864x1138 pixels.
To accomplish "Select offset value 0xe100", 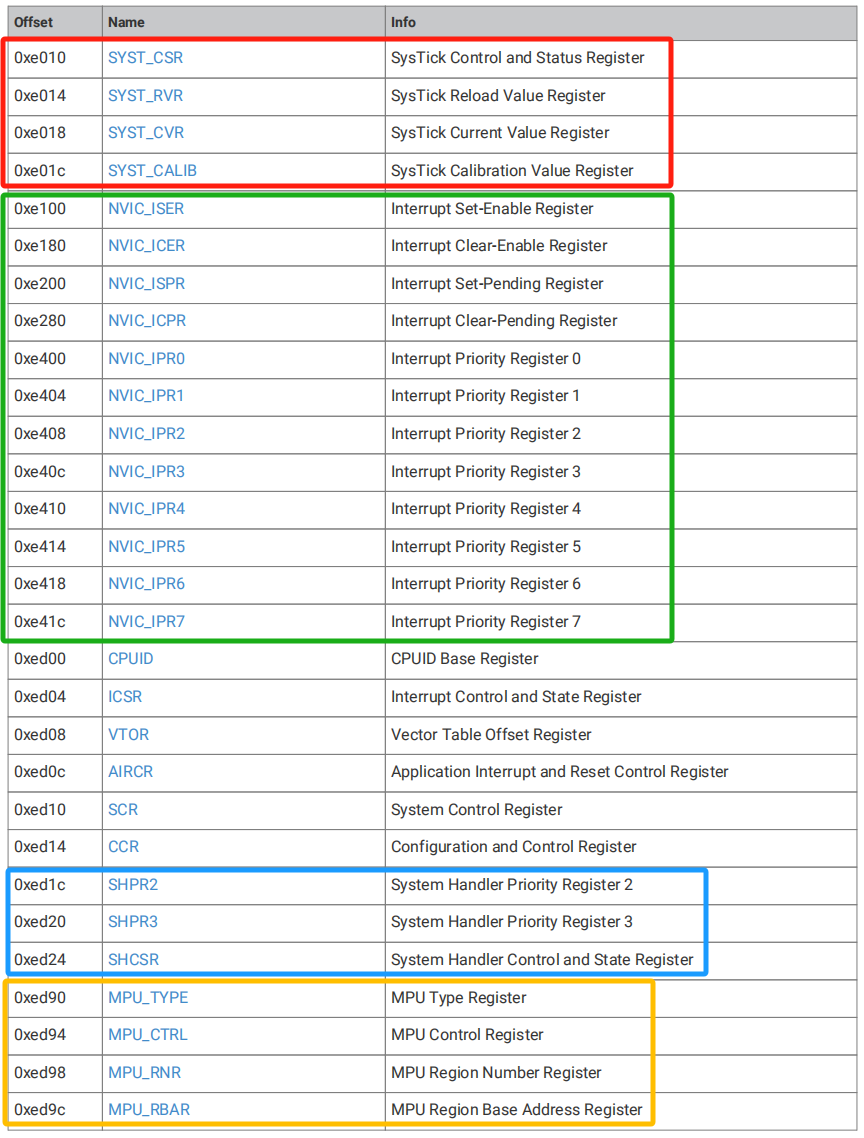I will [x=40, y=209].
